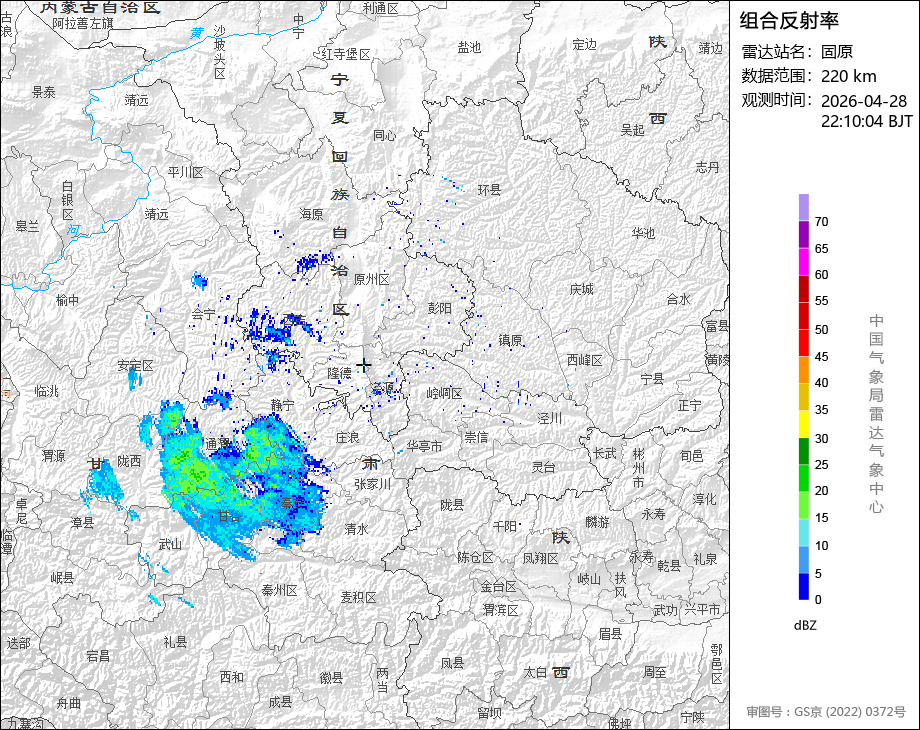Click the 崆峒区 place label
Viewport: 920px width, 730px height.
444,393
